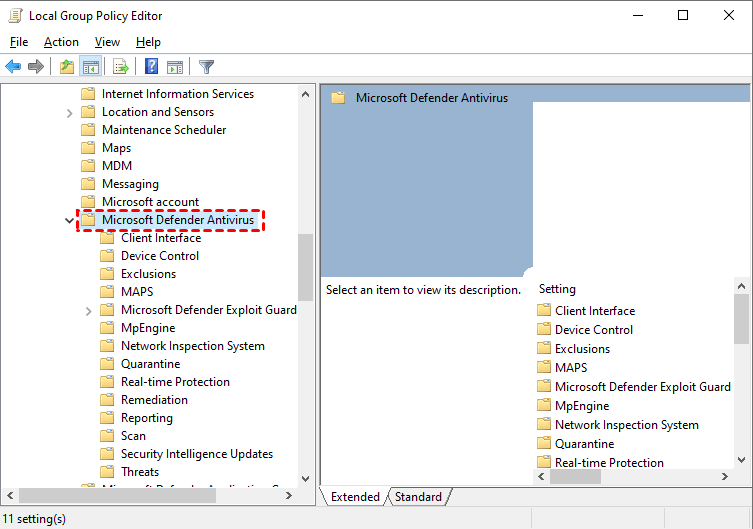753x529 pixels.
Task: Click the Up one level folder icon
Action: pyautogui.click(x=67, y=66)
